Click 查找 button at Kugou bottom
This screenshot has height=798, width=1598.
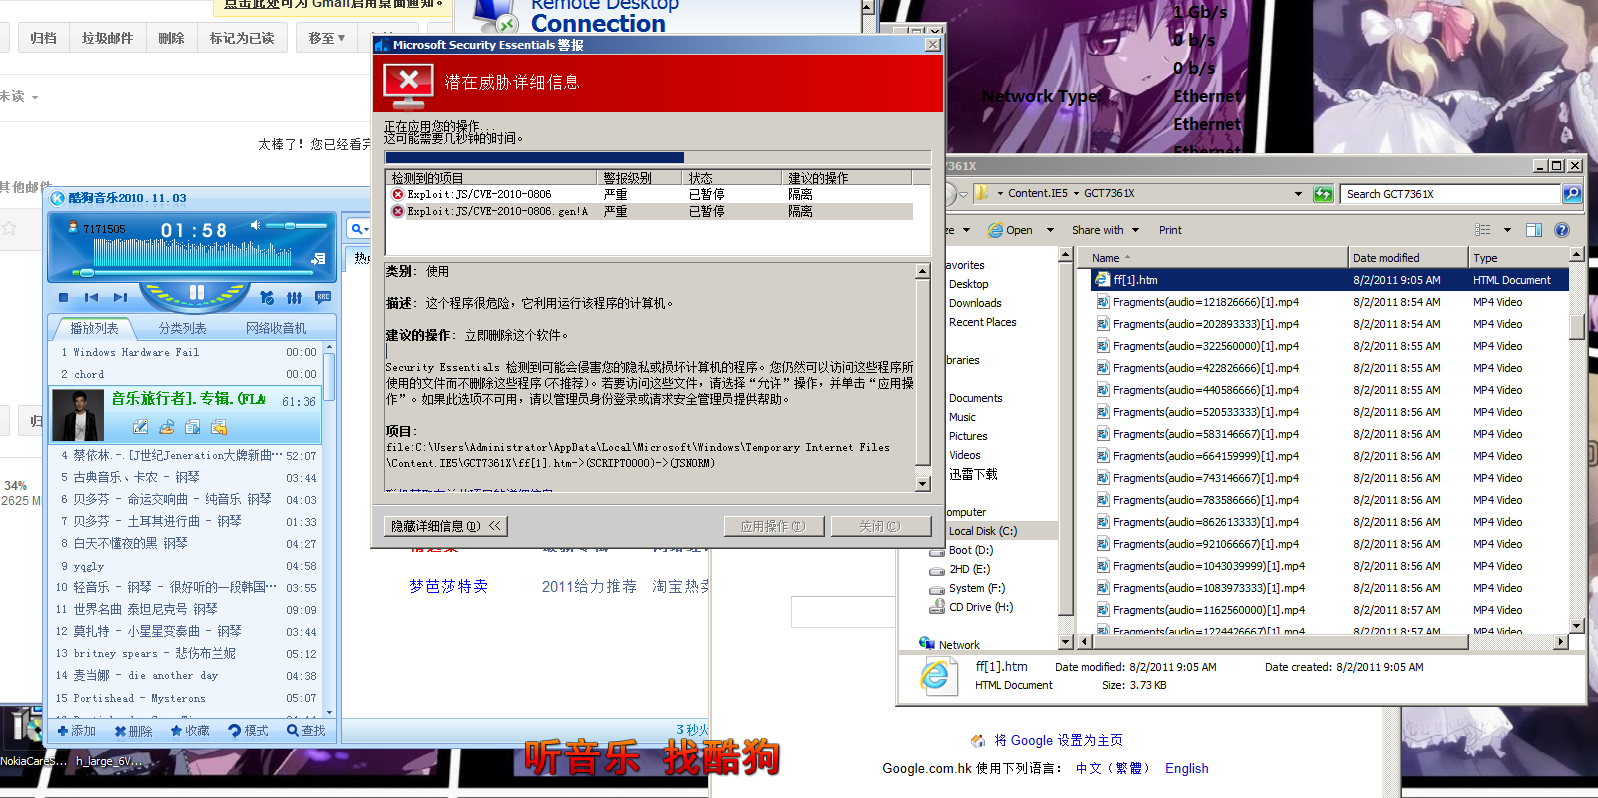tap(306, 731)
